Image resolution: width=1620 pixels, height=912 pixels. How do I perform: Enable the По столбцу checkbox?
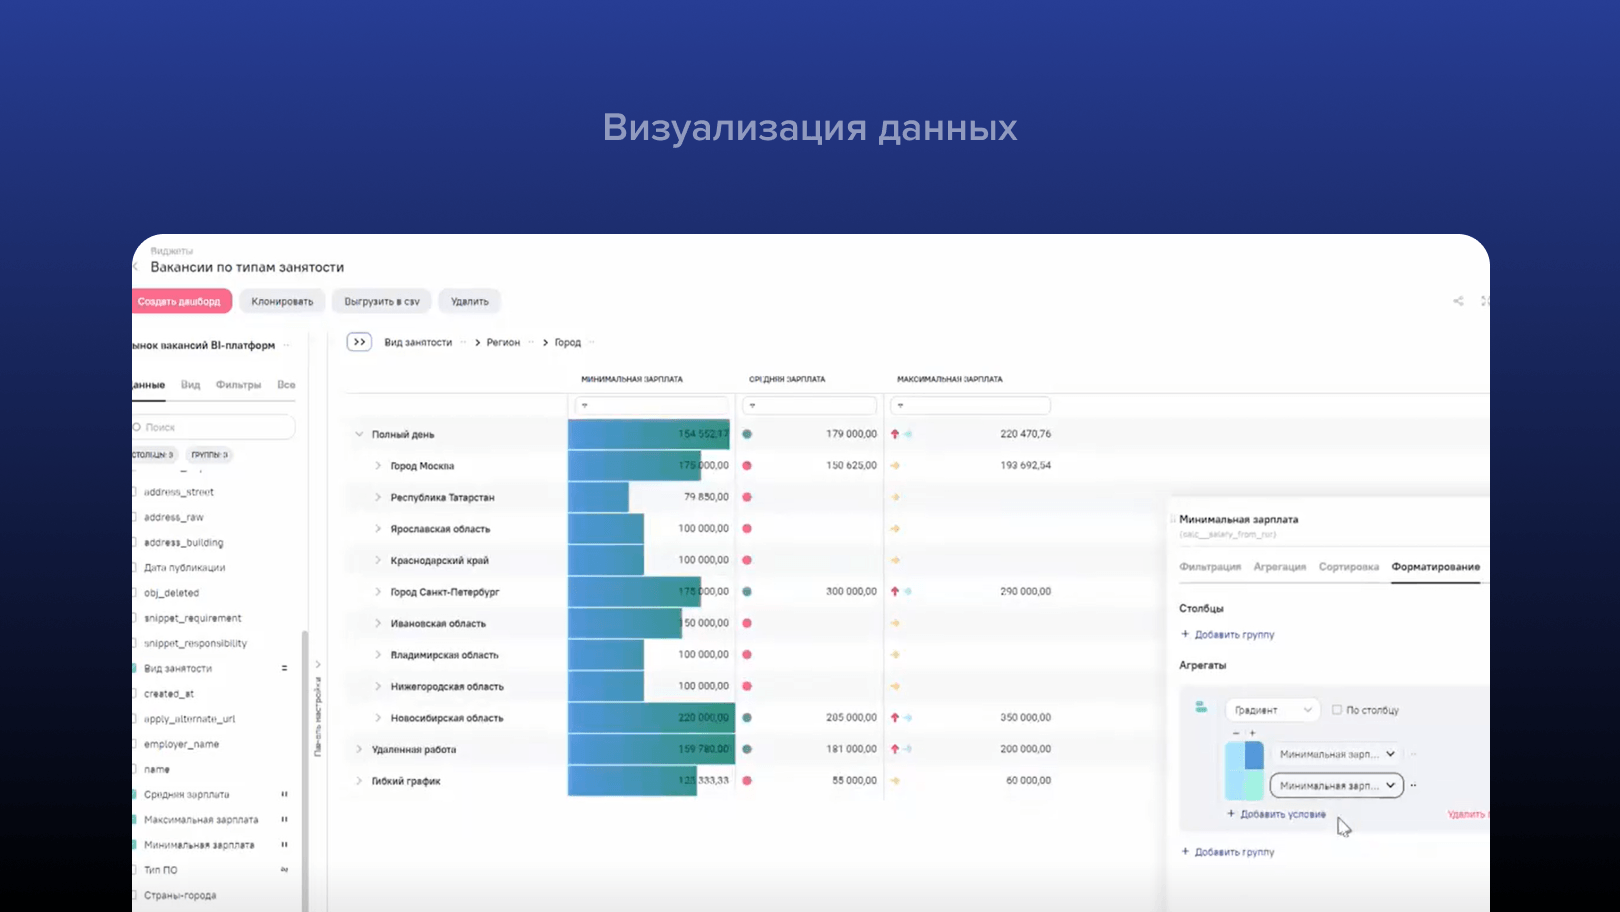click(1337, 710)
